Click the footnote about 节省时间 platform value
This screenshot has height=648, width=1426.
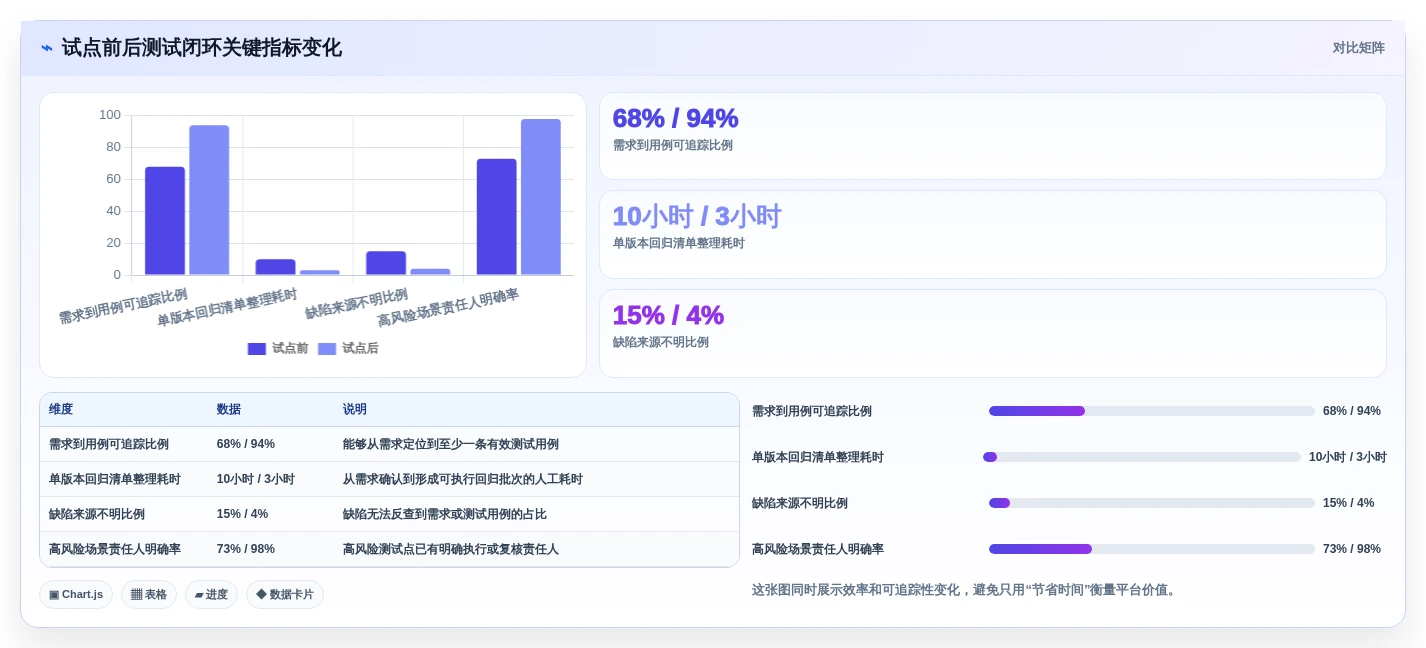coord(966,590)
